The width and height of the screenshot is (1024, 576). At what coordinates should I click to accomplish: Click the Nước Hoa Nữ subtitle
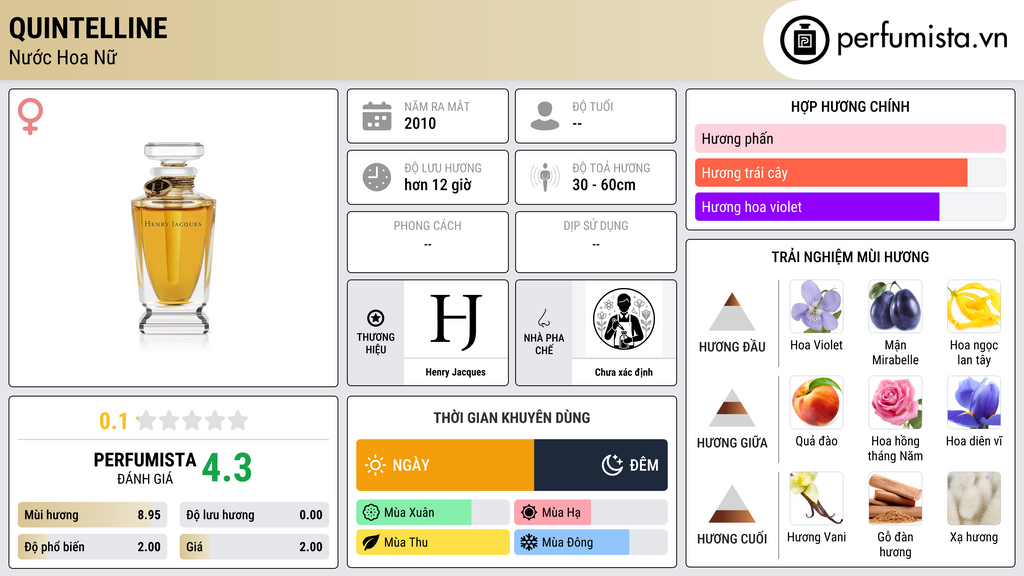tap(63, 57)
